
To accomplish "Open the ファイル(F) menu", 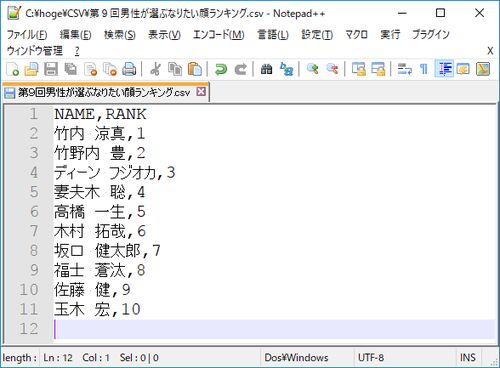I will coord(27,34).
